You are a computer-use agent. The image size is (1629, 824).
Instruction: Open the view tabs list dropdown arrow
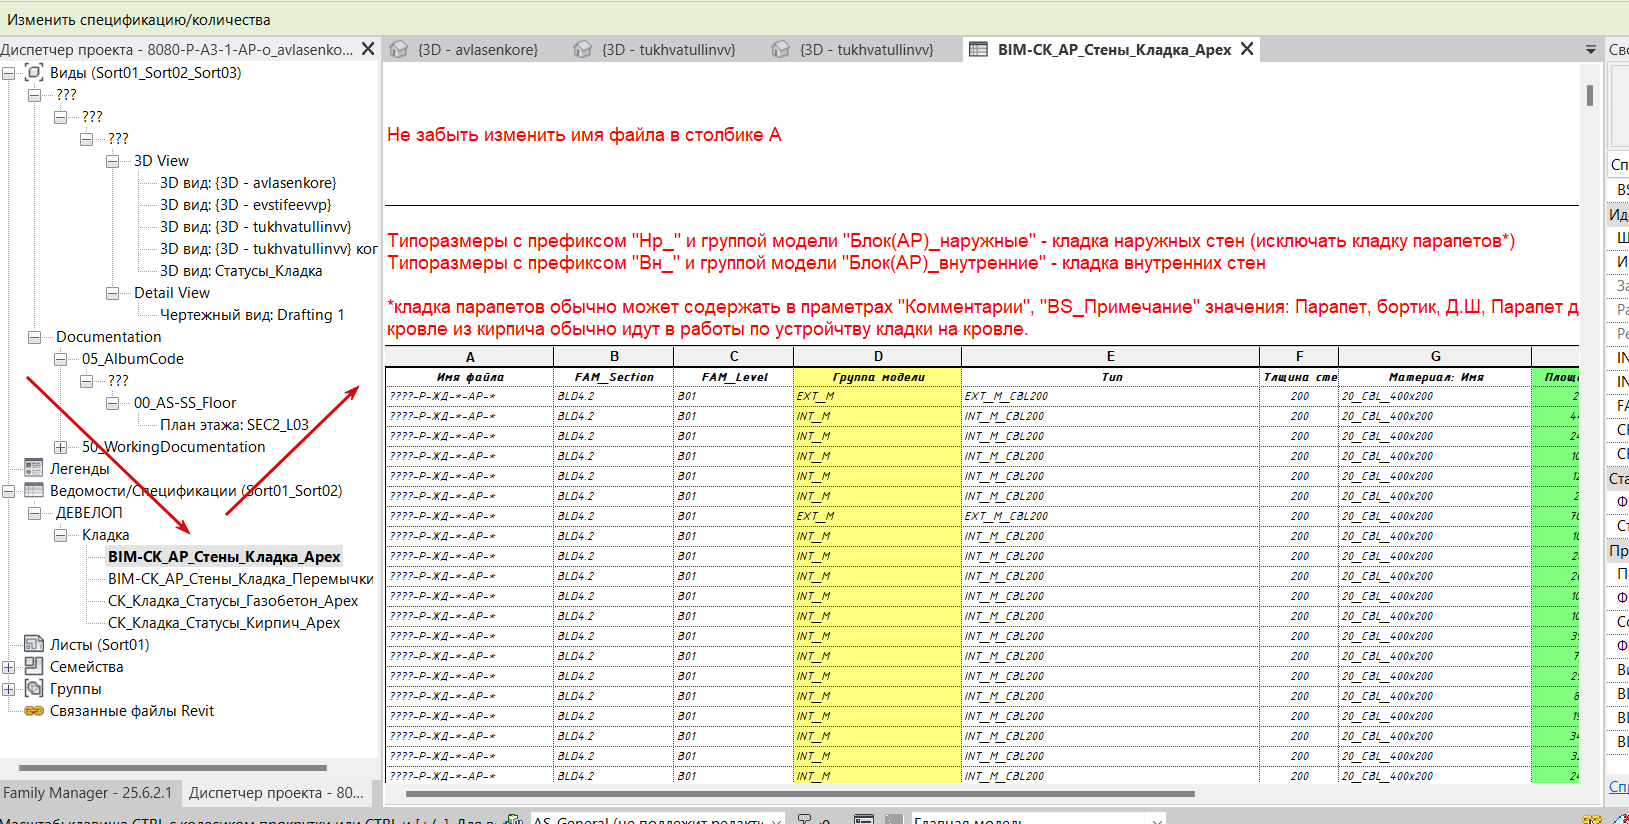click(x=1591, y=49)
